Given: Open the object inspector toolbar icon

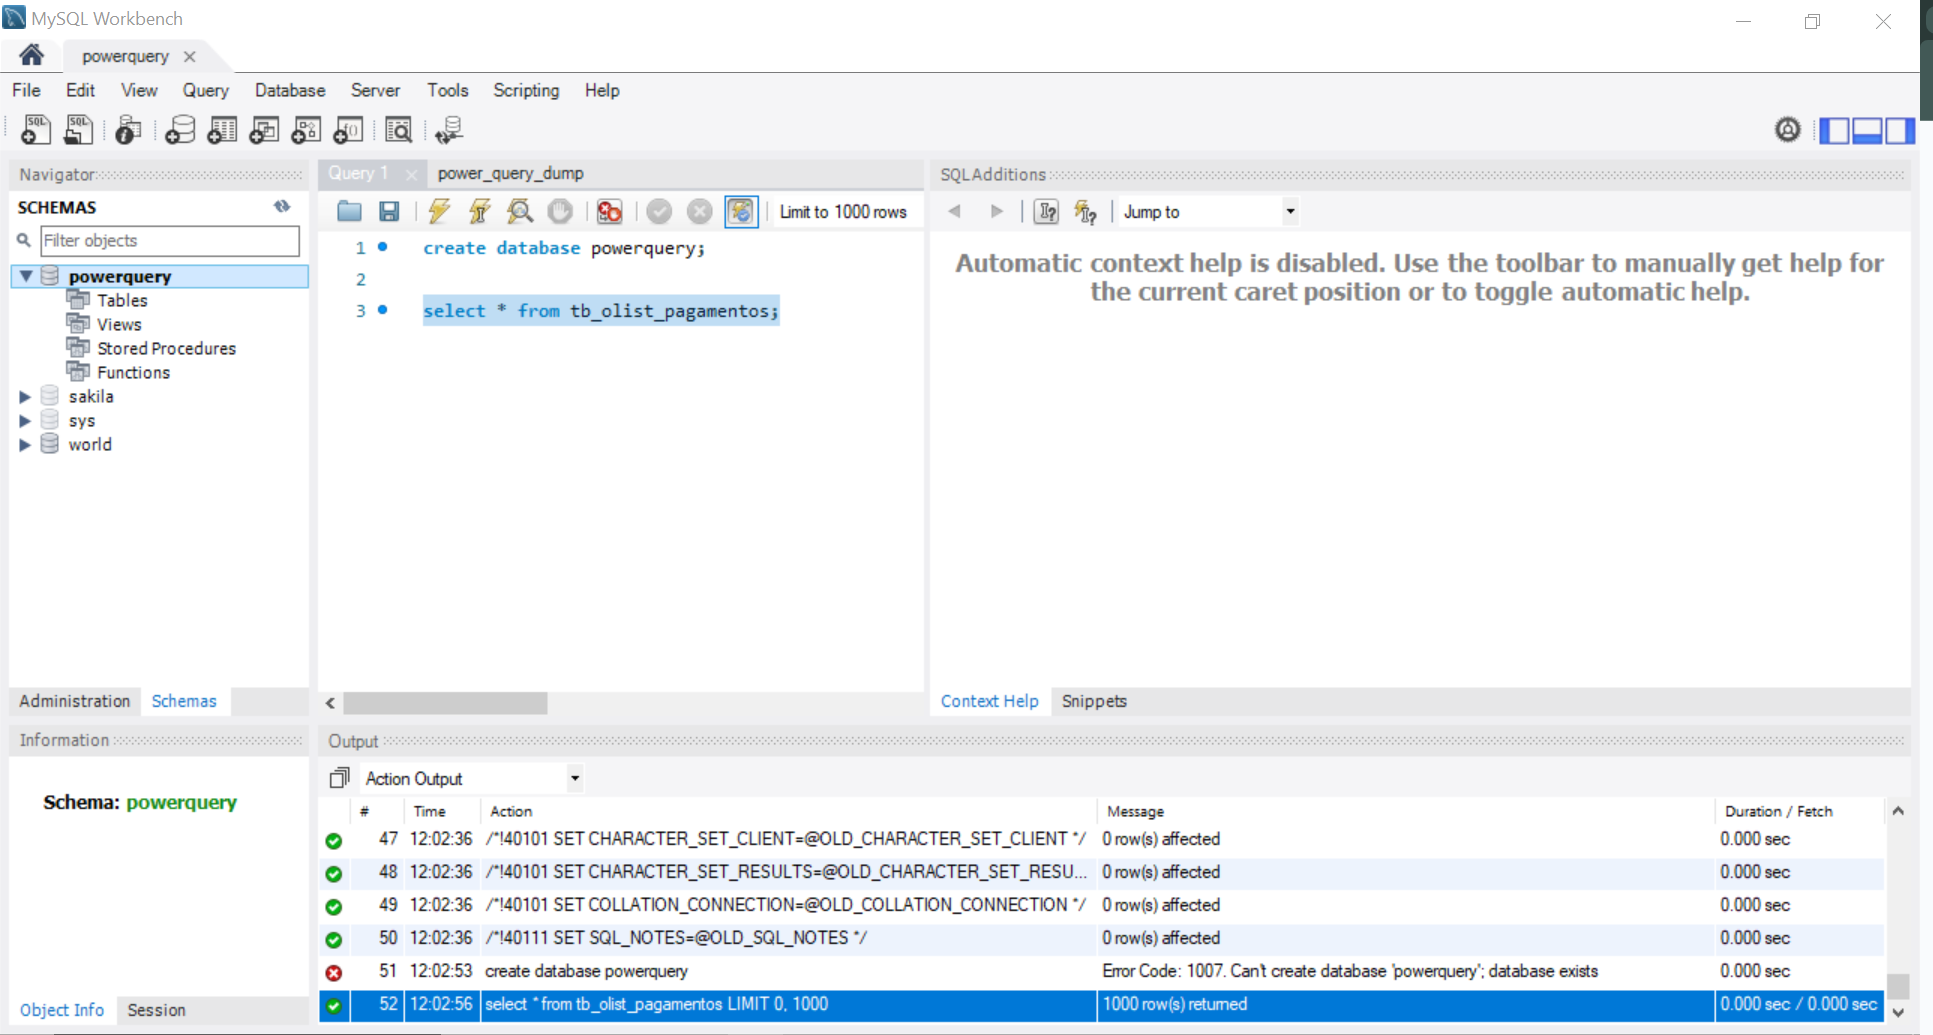Looking at the screenshot, I should (128, 130).
